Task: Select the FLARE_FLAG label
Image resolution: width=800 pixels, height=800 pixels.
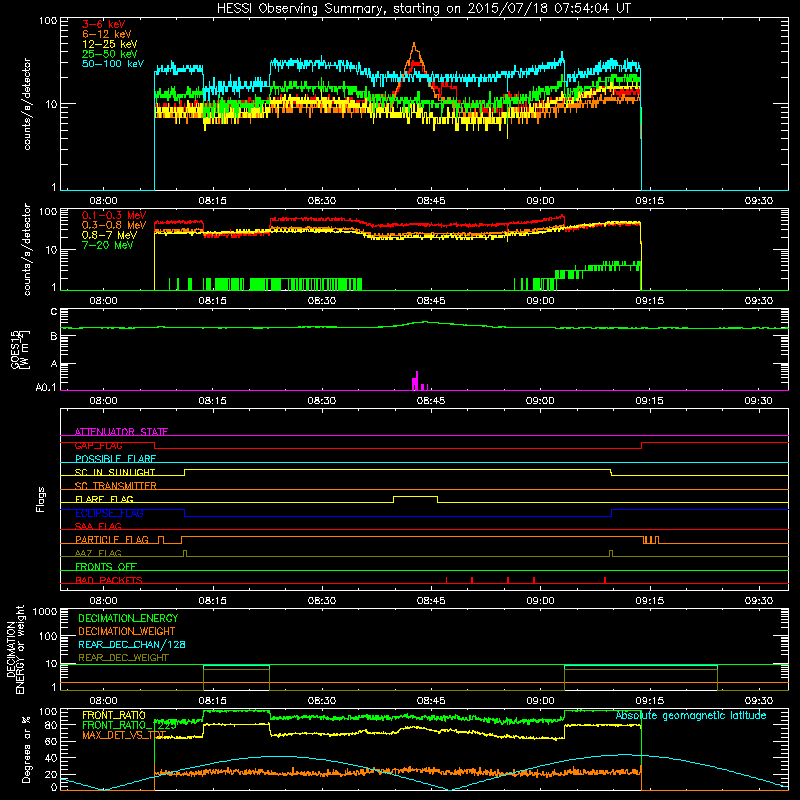Action: 104,499
